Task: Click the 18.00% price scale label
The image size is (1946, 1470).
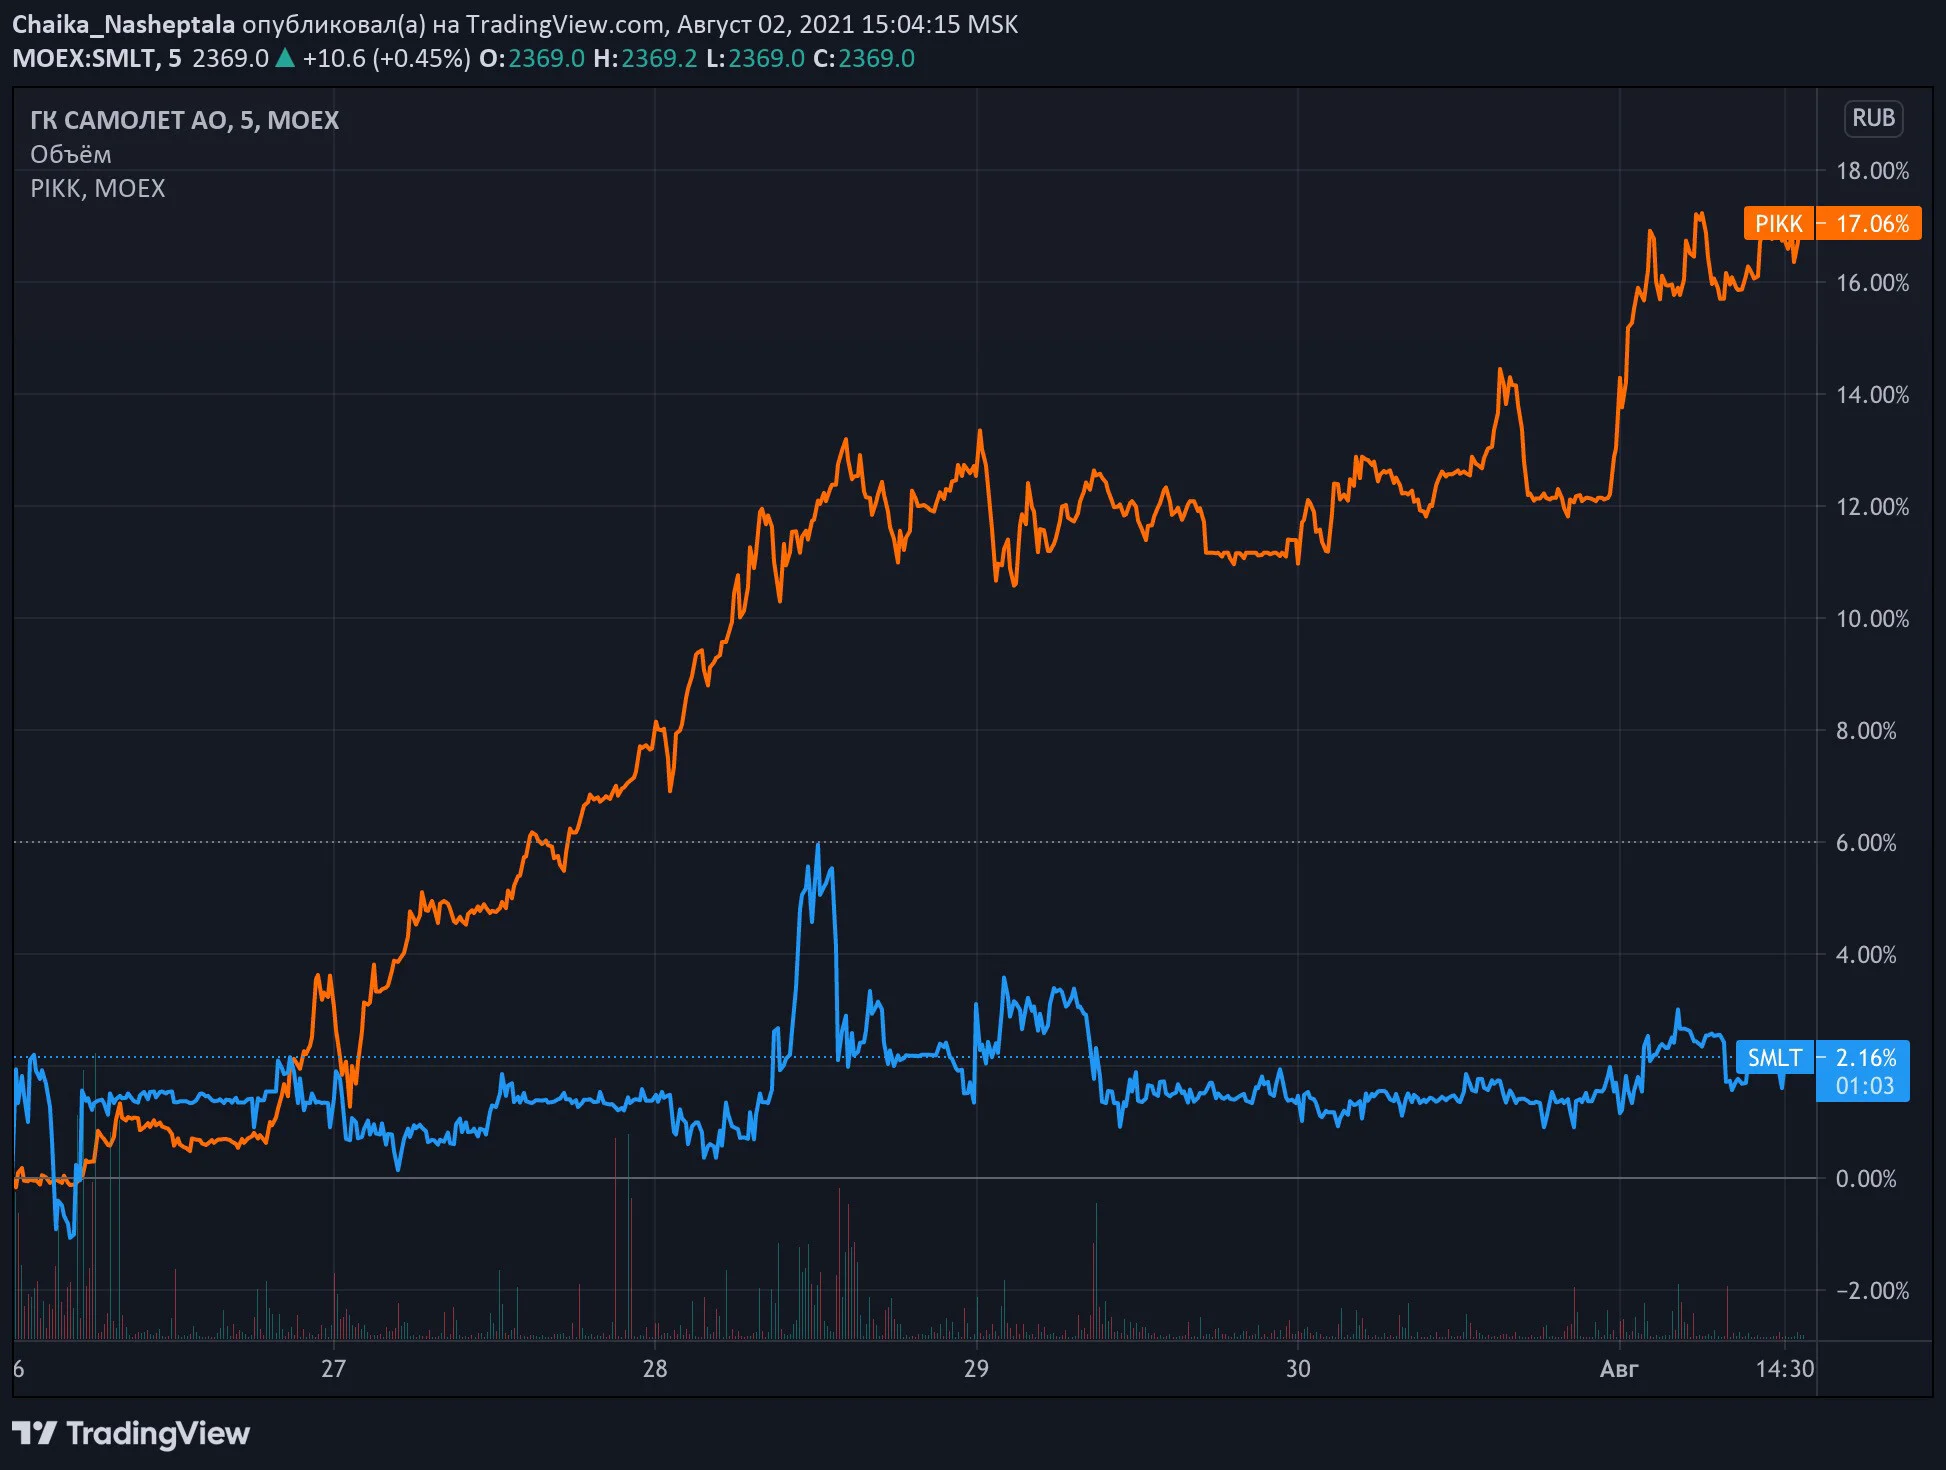Action: [x=1872, y=170]
